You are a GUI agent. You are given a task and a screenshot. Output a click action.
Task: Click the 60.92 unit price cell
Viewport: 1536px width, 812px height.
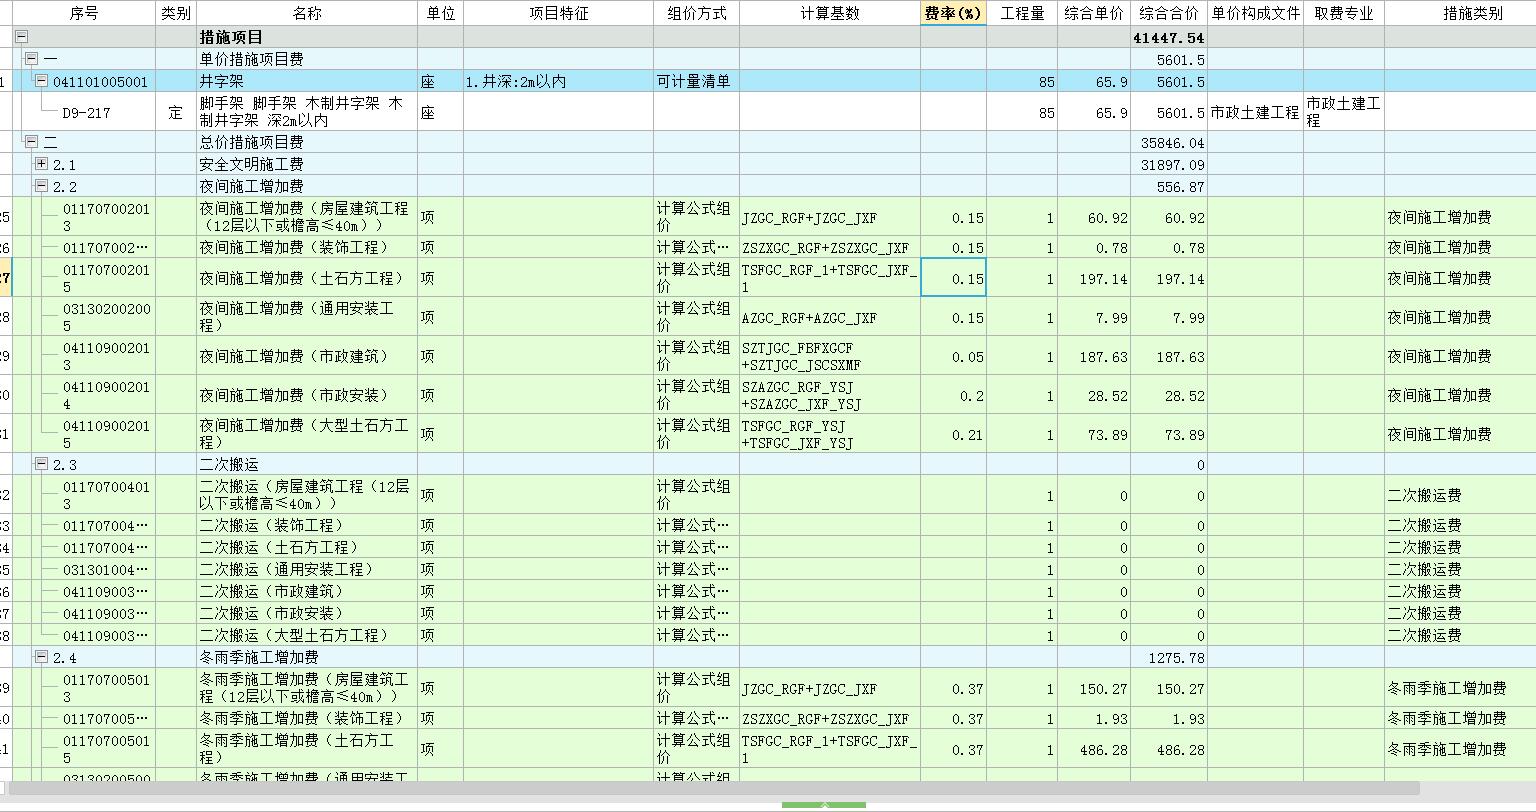coord(1094,217)
